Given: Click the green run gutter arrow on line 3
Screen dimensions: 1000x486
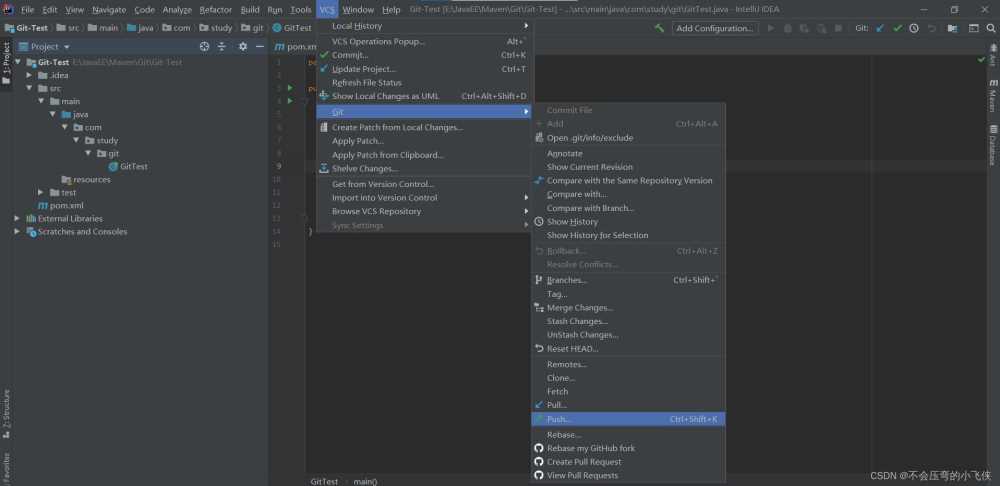Looking at the screenshot, I should 291,87.
